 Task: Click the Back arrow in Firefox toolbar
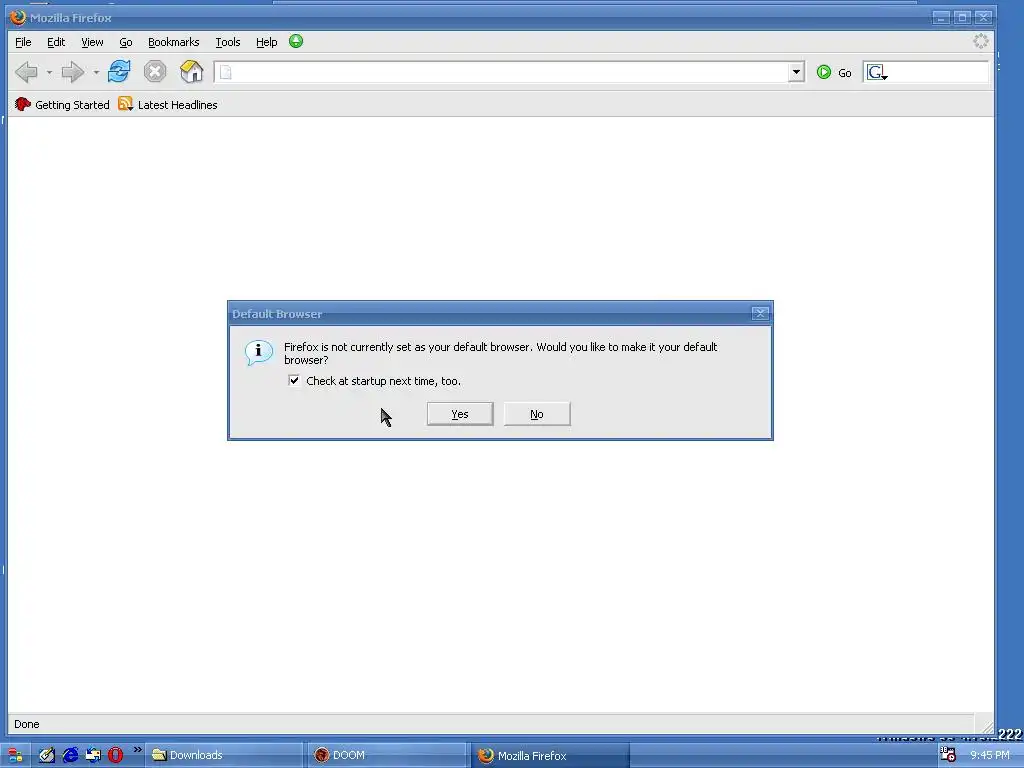click(26, 72)
